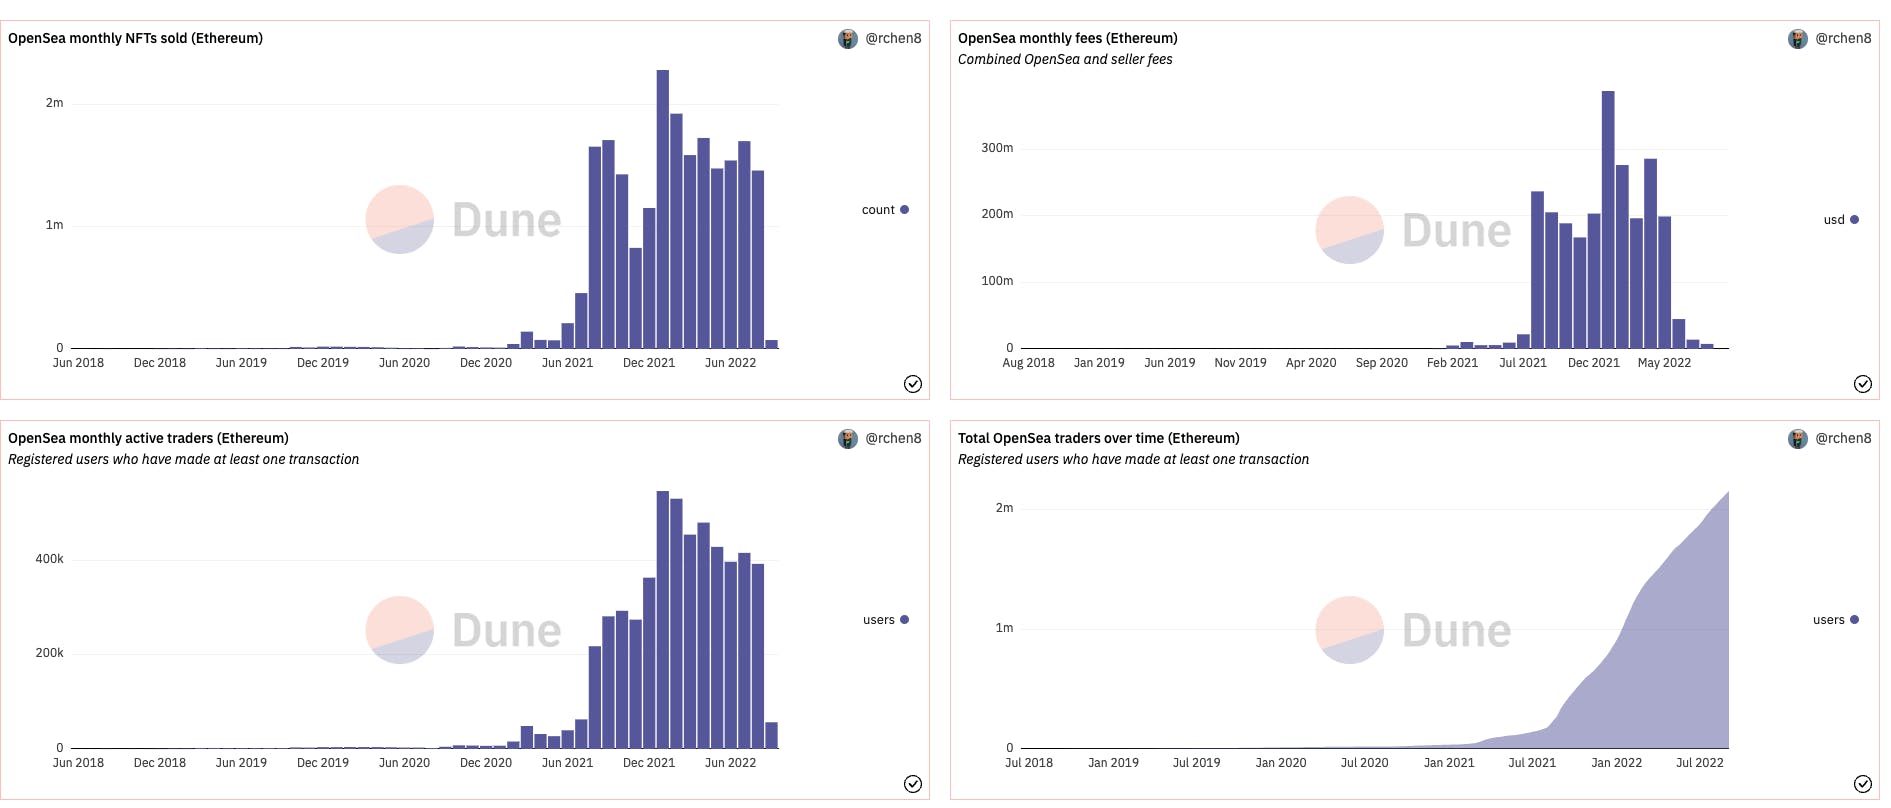1891x808 pixels.
Task: Click 'Jun 2018' label on NFTs sold chart
Action: [x=78, y=363]
